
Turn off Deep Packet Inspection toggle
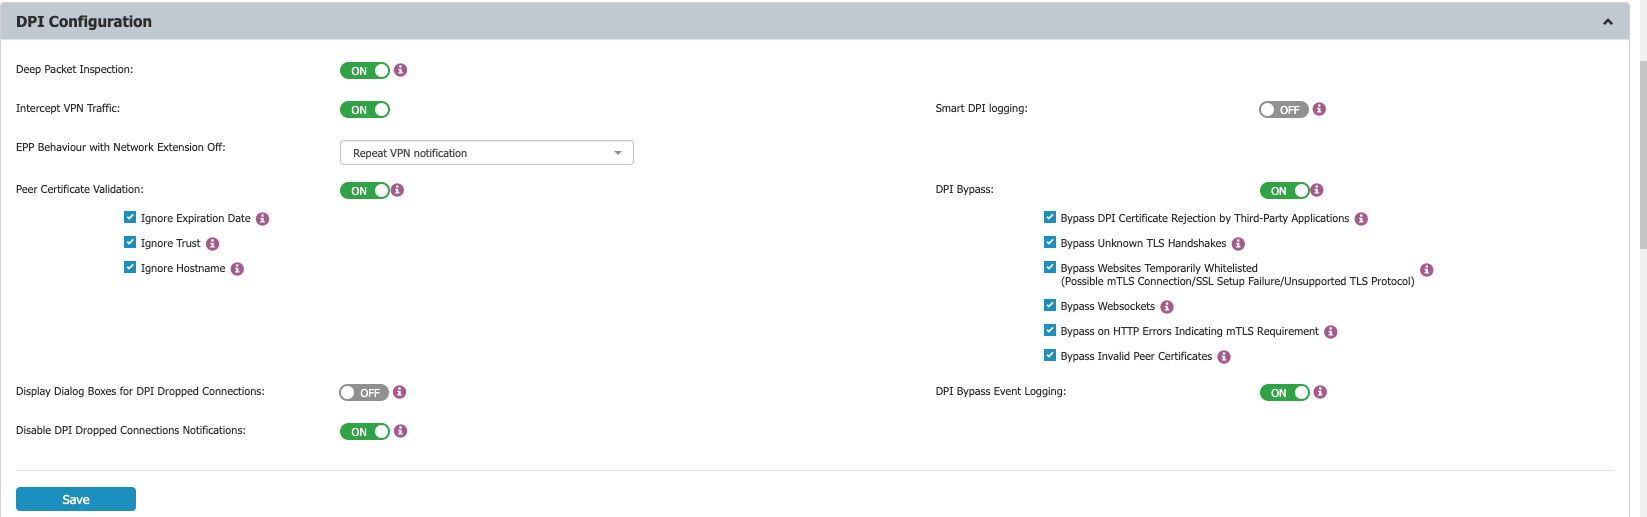click(365, 71)
